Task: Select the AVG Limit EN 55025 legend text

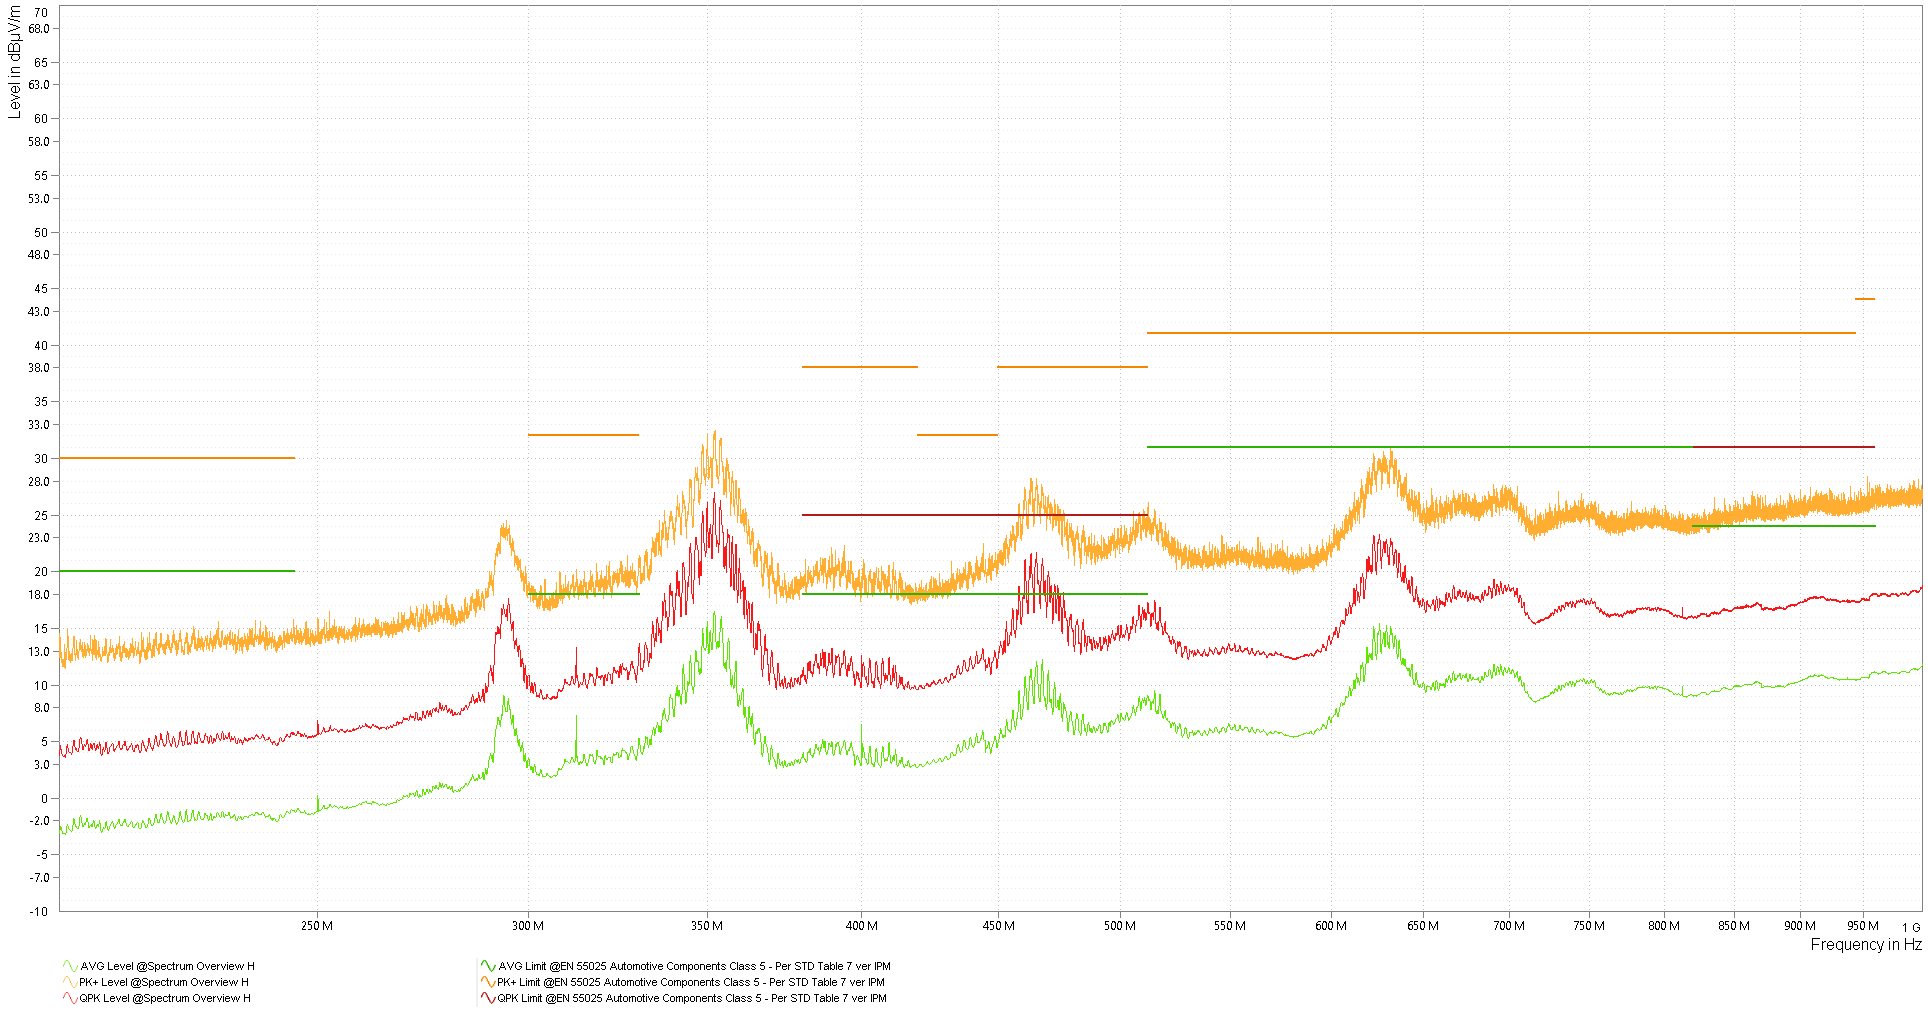Action: [694, 966]
